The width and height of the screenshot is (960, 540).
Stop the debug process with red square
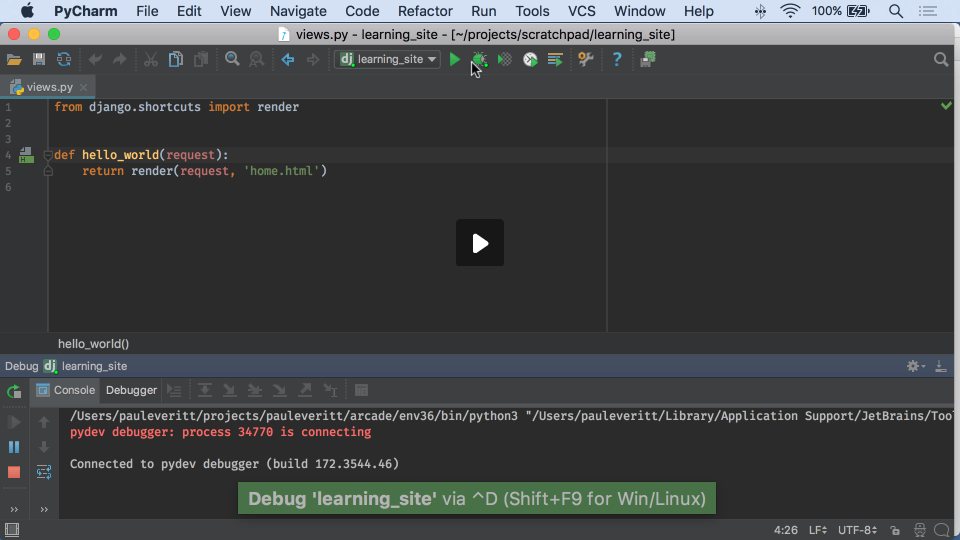click(13, 472)
